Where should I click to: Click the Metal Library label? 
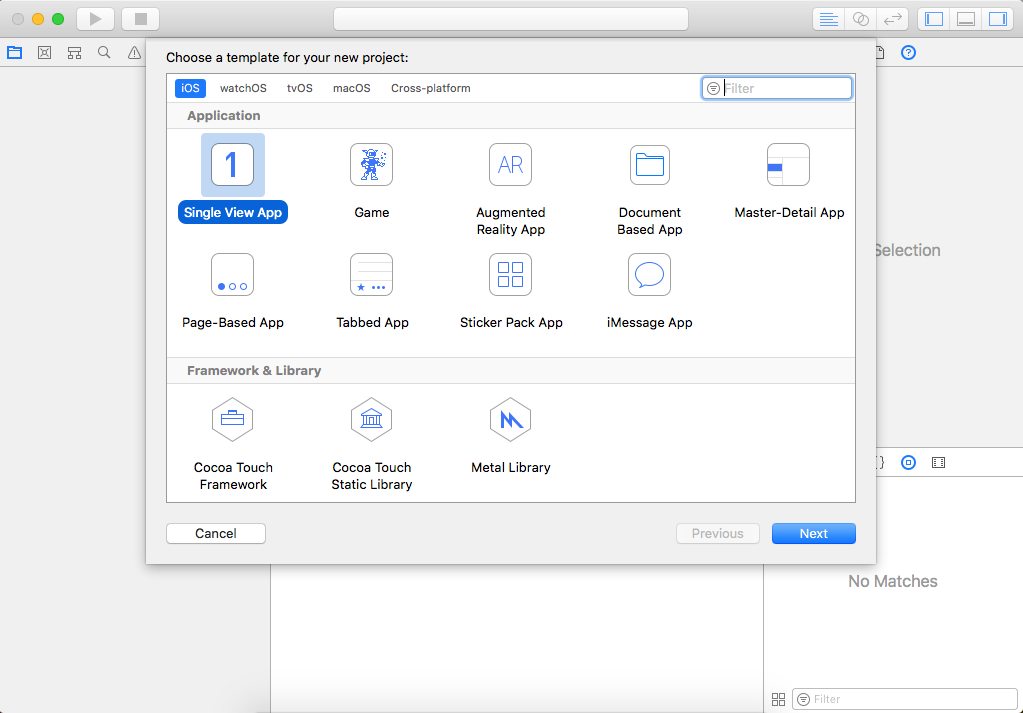point(511,467)
